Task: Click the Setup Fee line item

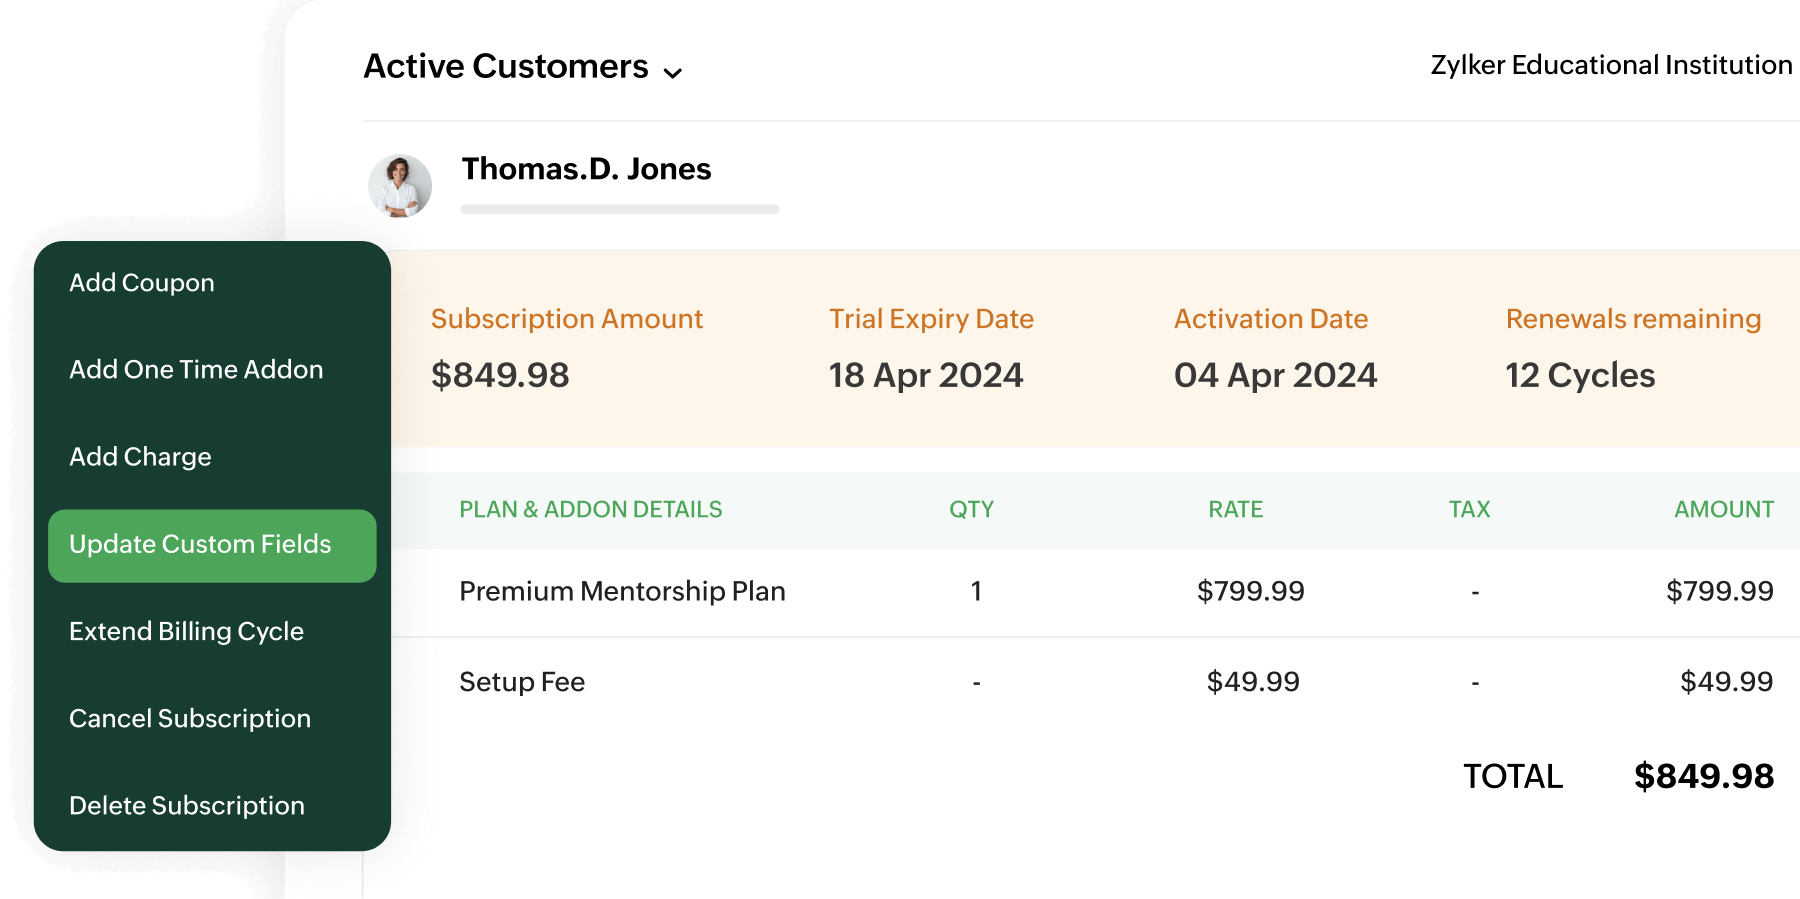Action: tap(521, 681)
